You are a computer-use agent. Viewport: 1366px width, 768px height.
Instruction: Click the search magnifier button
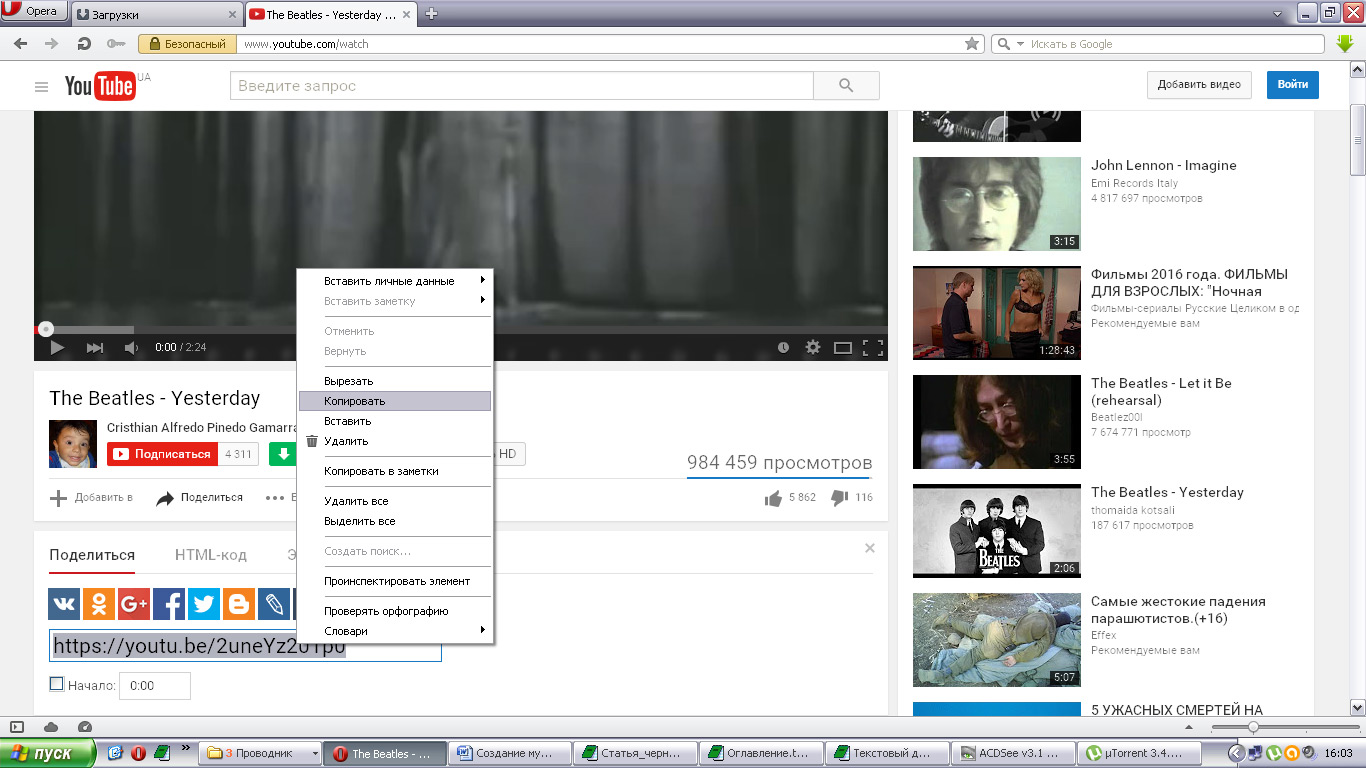(846, 86)
